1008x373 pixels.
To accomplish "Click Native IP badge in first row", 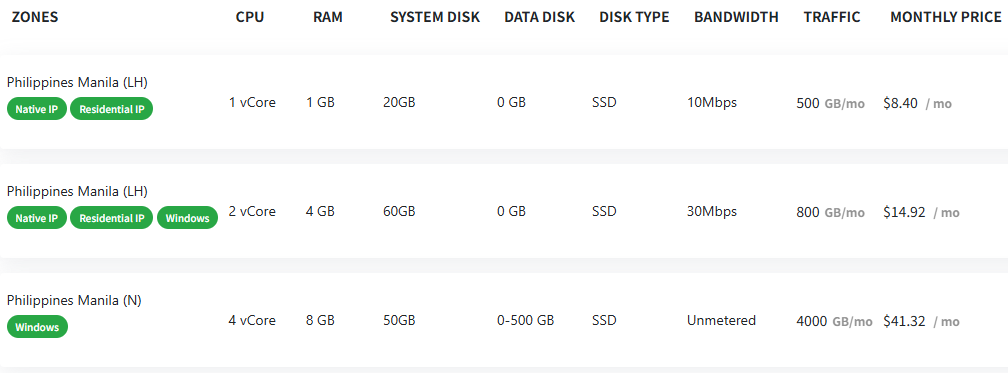I will coord(37,109).
